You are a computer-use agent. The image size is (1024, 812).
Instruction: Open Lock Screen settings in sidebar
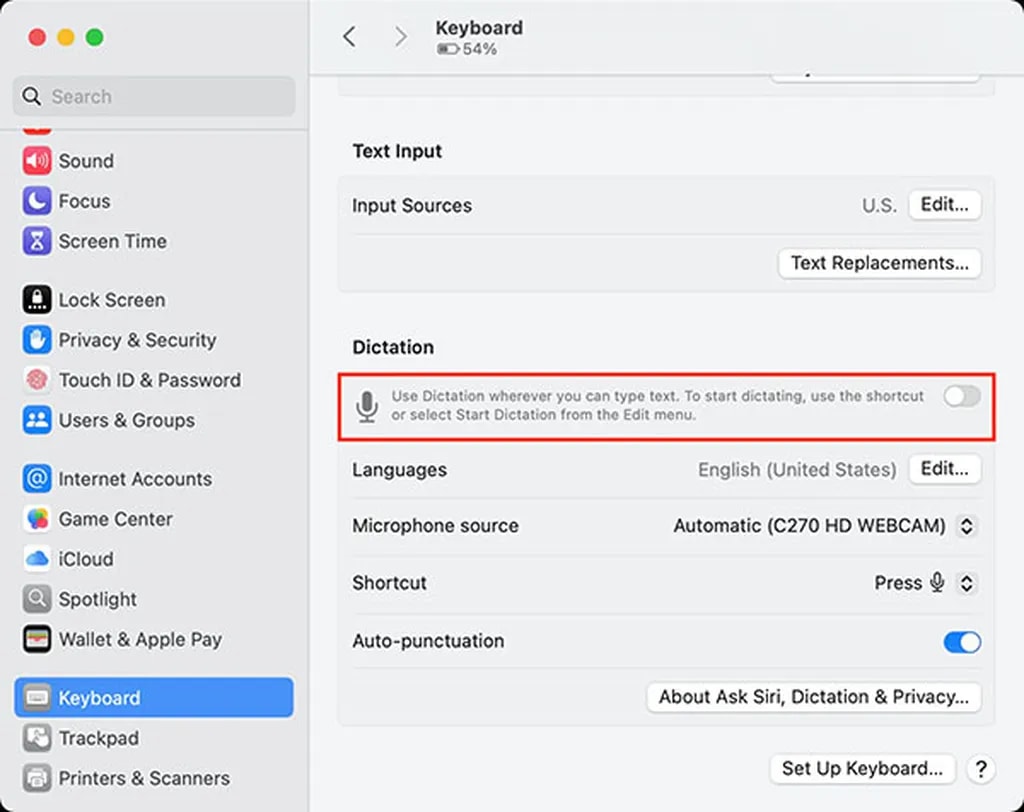click(x=111, y=300)
